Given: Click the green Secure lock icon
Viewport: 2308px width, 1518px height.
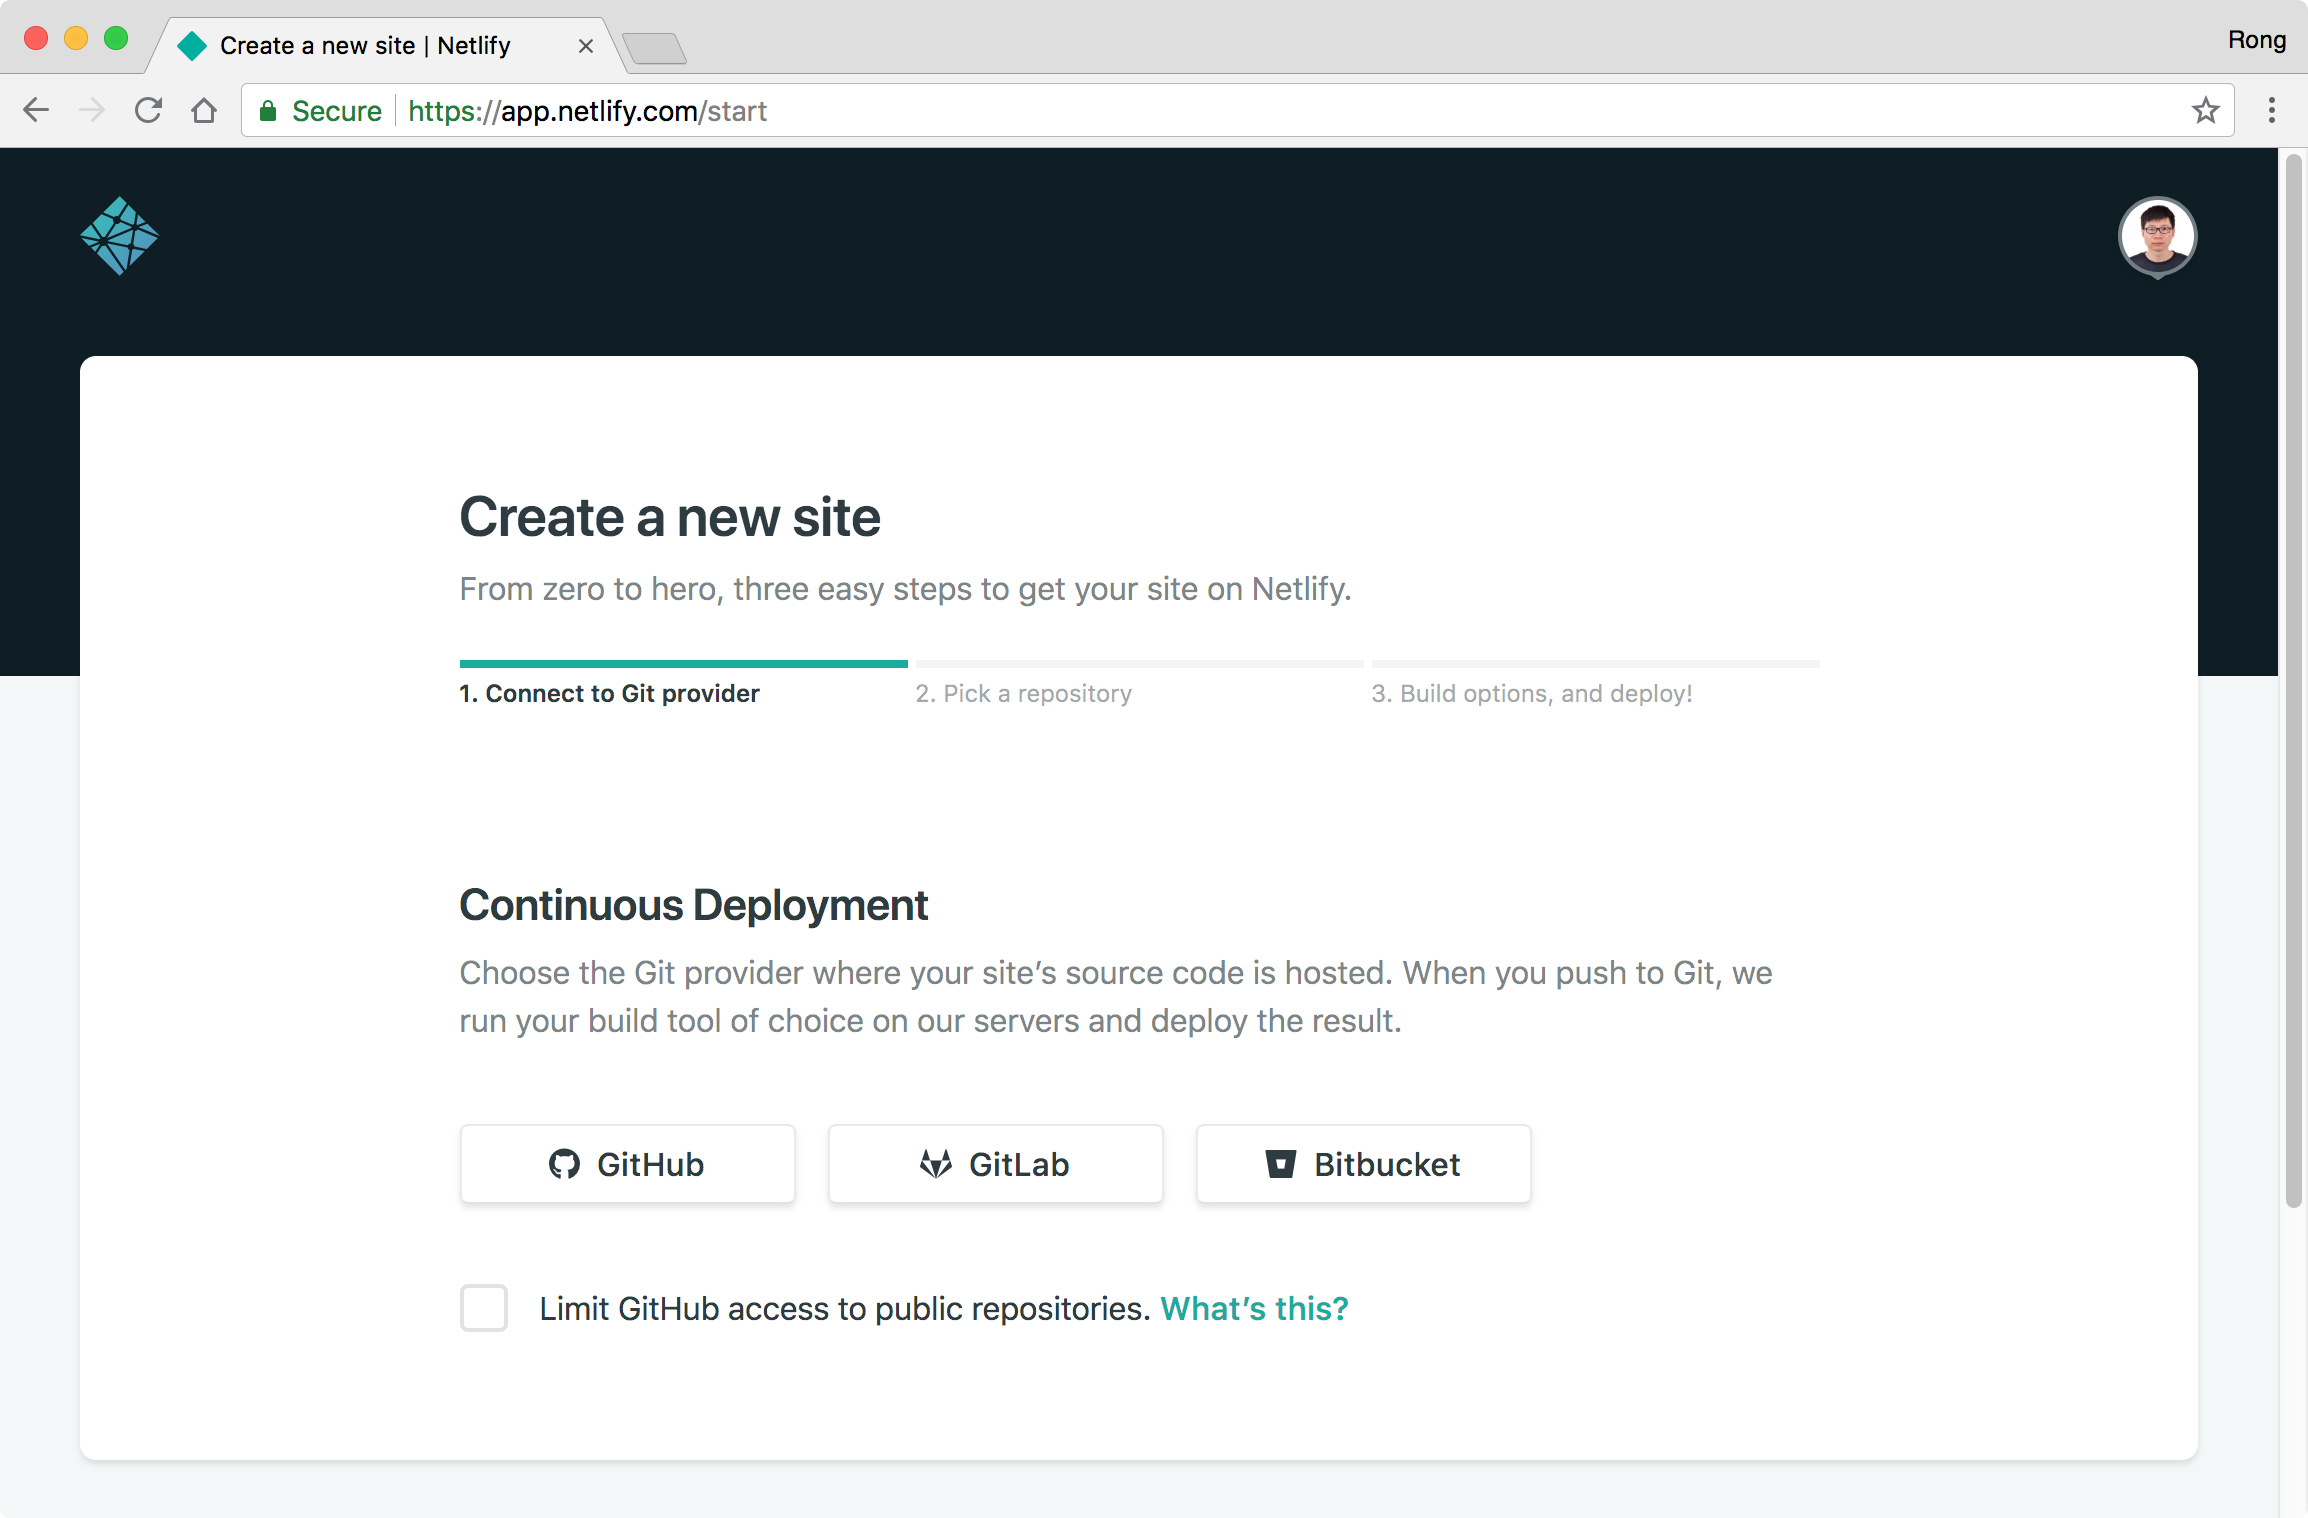Looking at the screenshot, I should click(268, 111).
